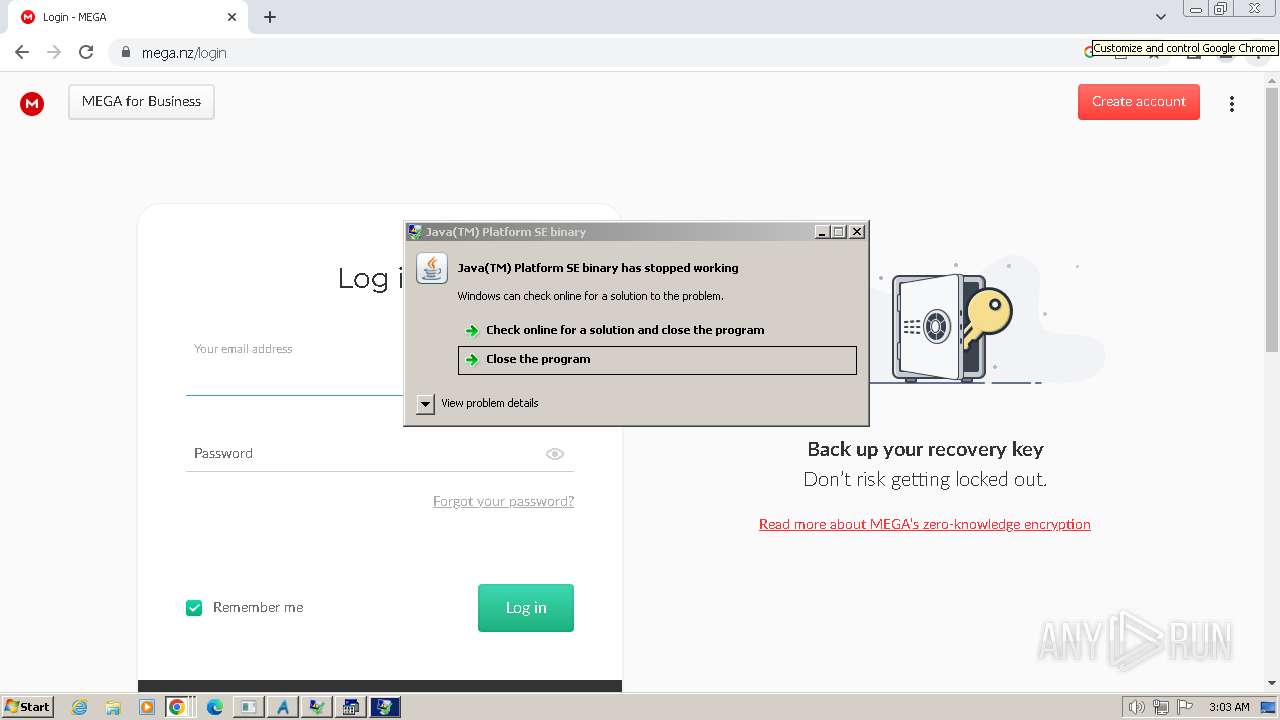Click the MEGA logo icon
The width and height of the screenshot is (1280, 720).
pos(32,103)
